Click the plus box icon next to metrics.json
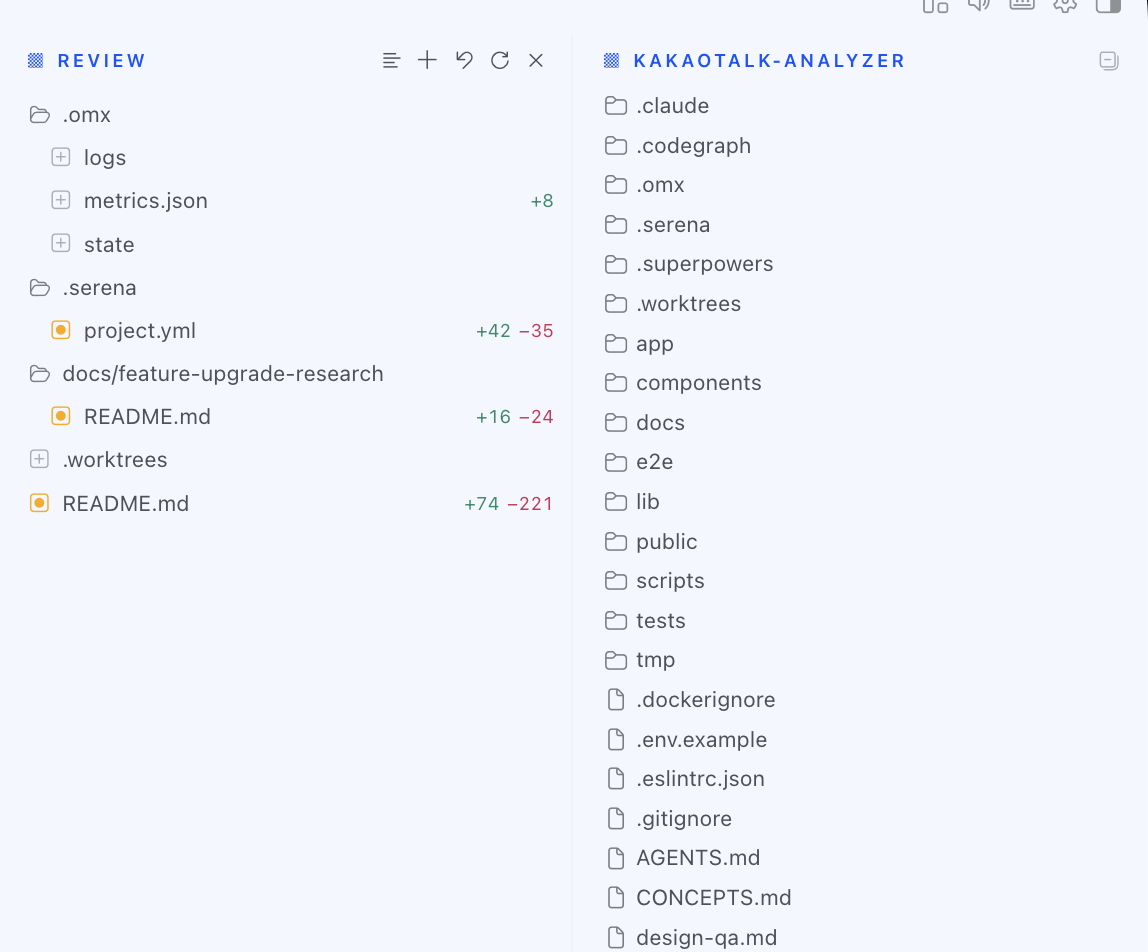1148x952 pixels. (61, 200)
